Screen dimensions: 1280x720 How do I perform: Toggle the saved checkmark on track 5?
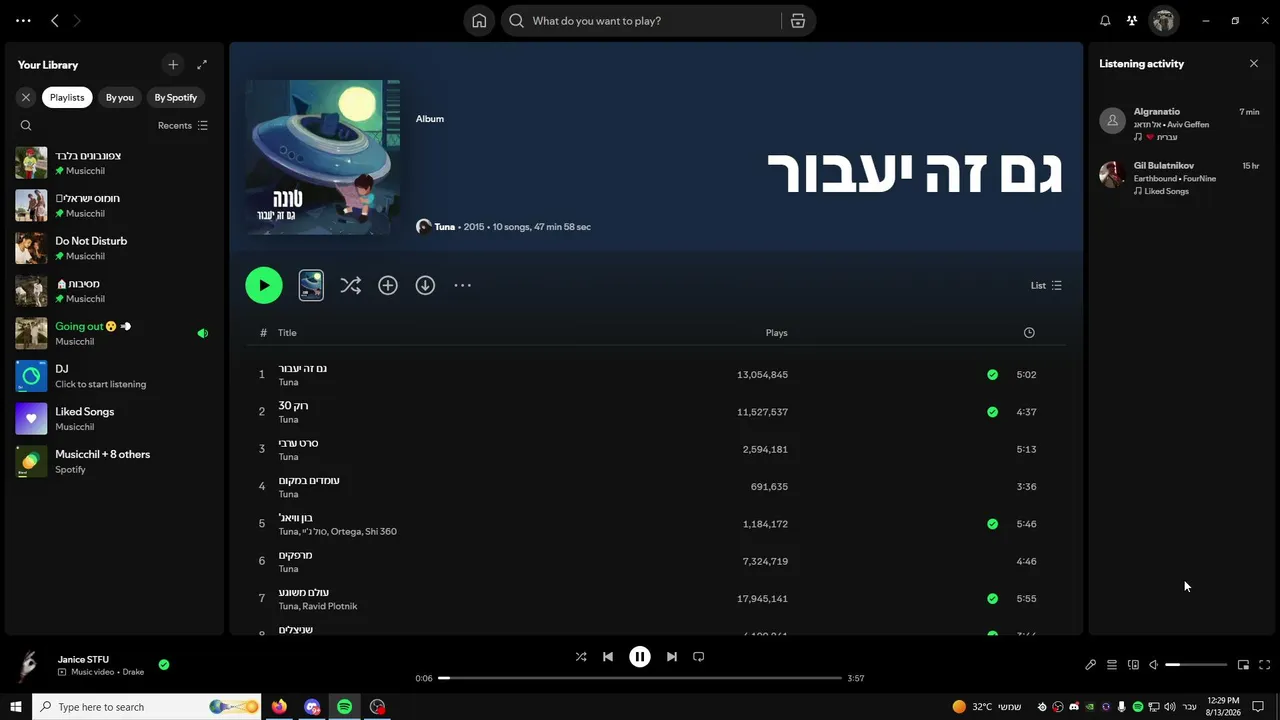tap(992, 524)
